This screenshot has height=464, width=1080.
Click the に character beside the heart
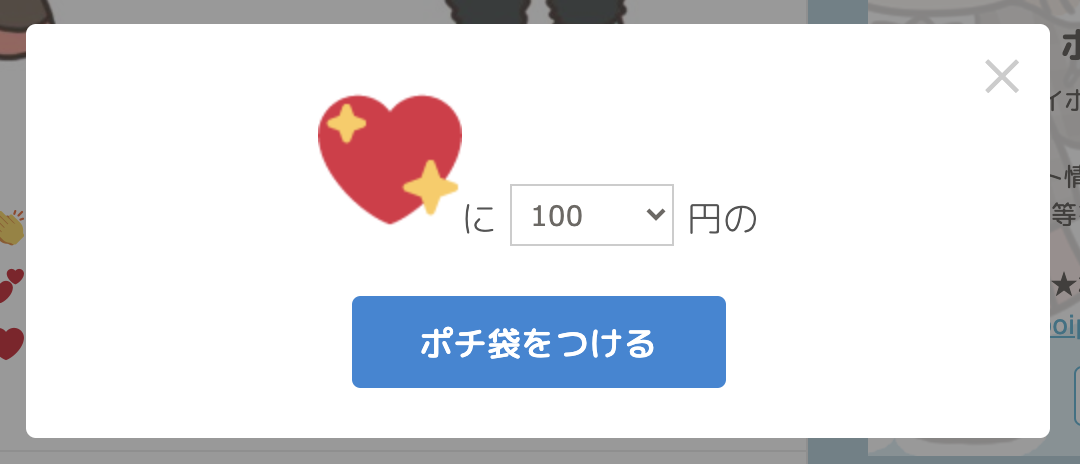[479, 219]
